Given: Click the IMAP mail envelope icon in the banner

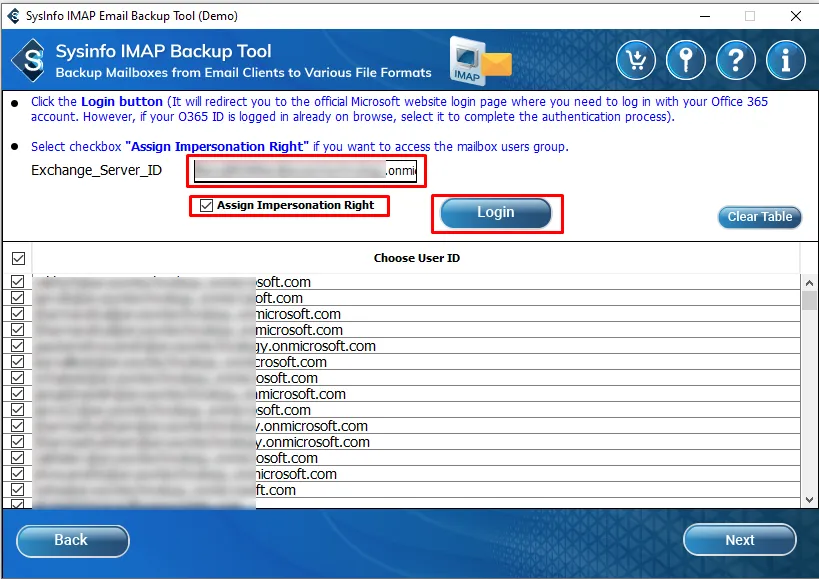Looking at the screenshot, I should point(481,61).
